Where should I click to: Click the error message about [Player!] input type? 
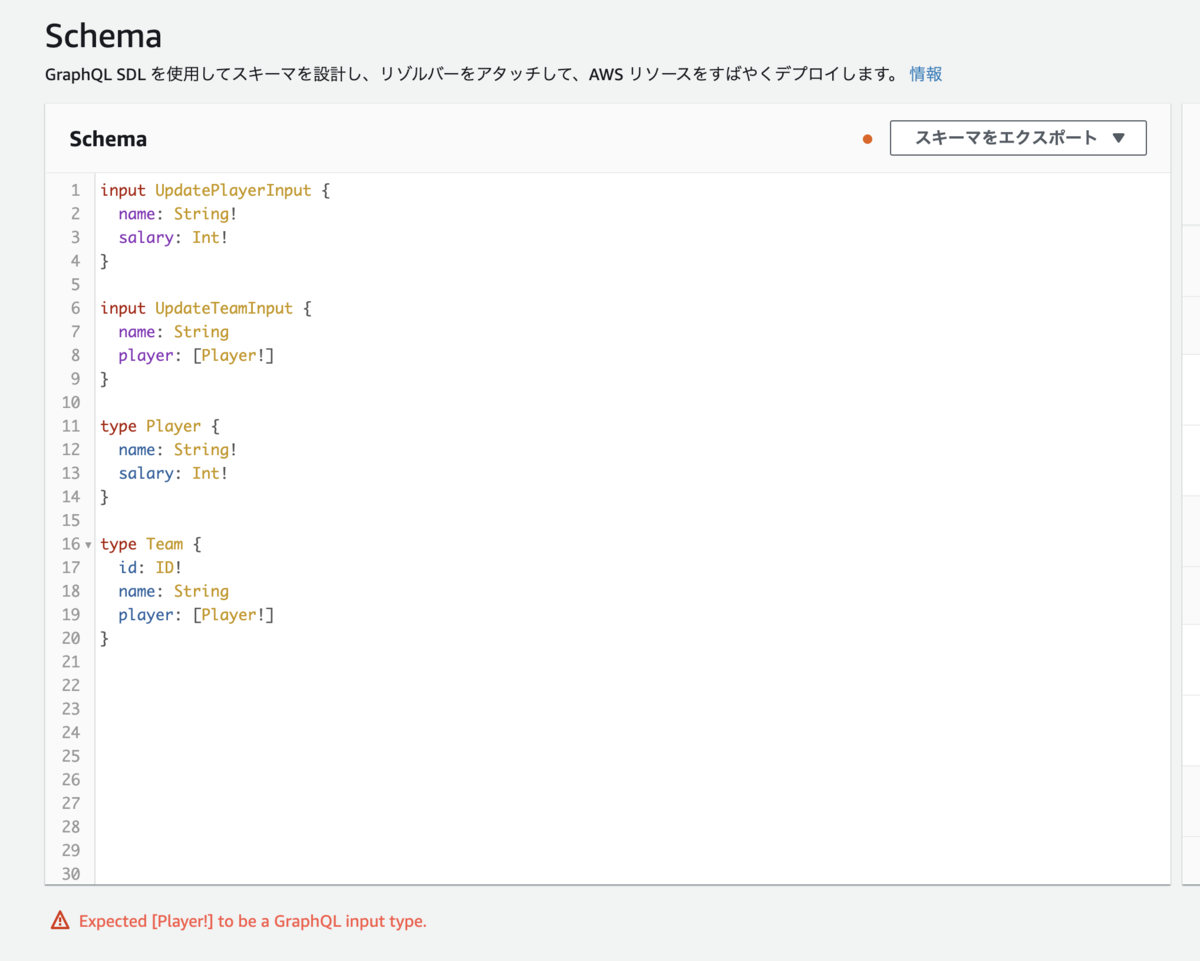(253, 921)
